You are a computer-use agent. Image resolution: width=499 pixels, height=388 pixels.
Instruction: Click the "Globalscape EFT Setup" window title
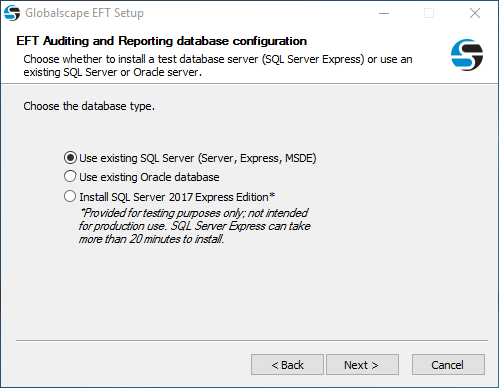(84, 13)
